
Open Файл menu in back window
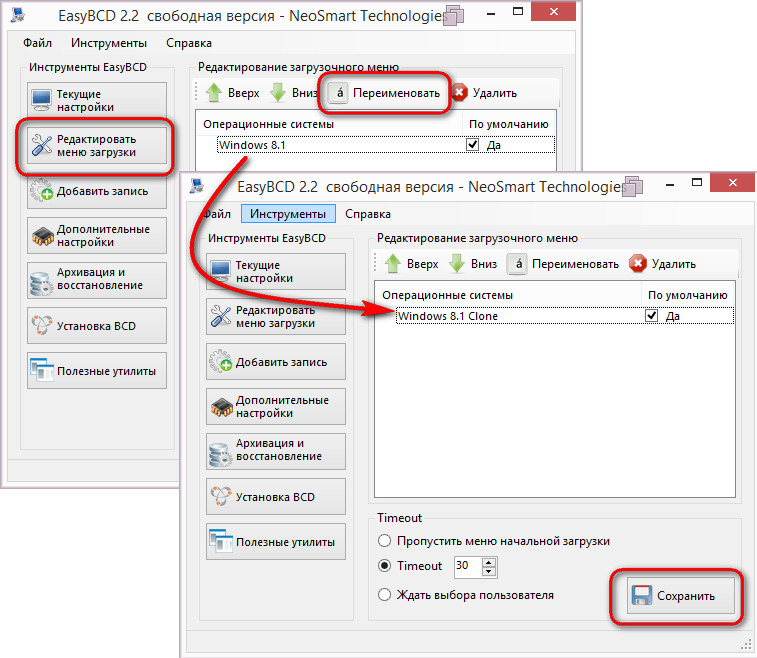point(37,43)
